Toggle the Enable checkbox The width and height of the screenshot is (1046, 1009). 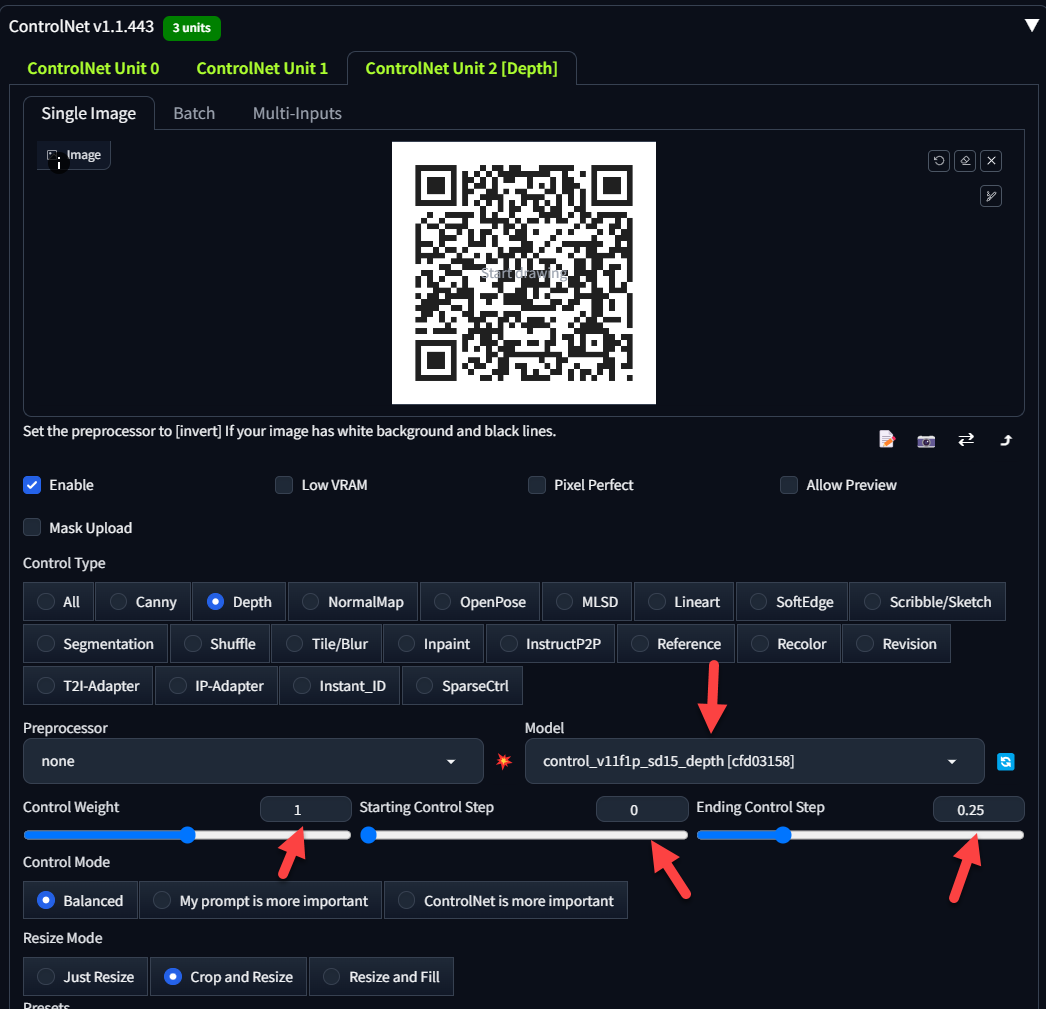32,485
